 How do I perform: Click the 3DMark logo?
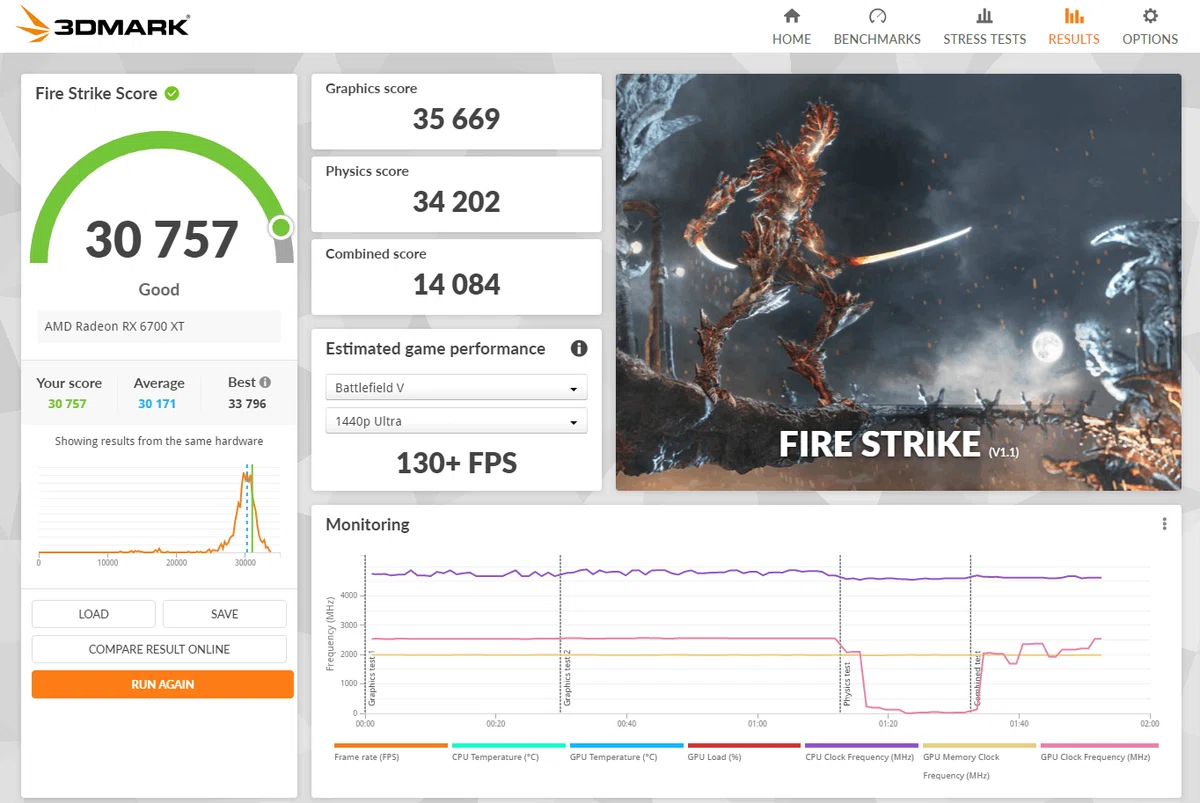(x=104, y=25)
